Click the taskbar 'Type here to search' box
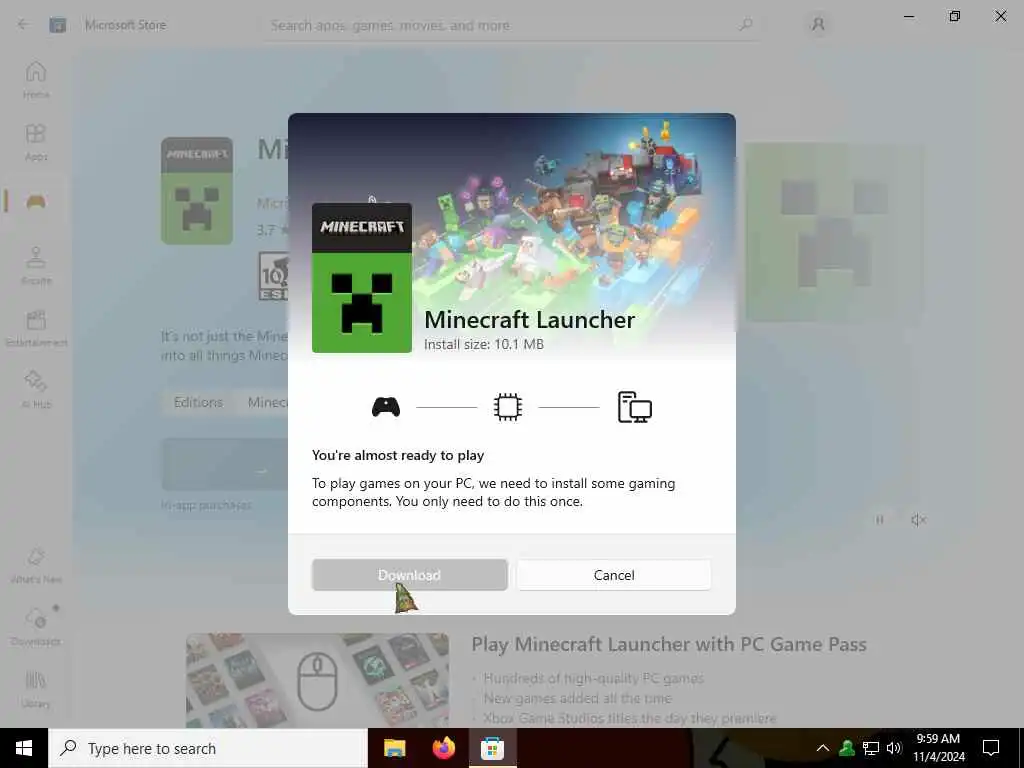Image resolution: width=1024 pixels, height=768 pixels. point(208,748)
